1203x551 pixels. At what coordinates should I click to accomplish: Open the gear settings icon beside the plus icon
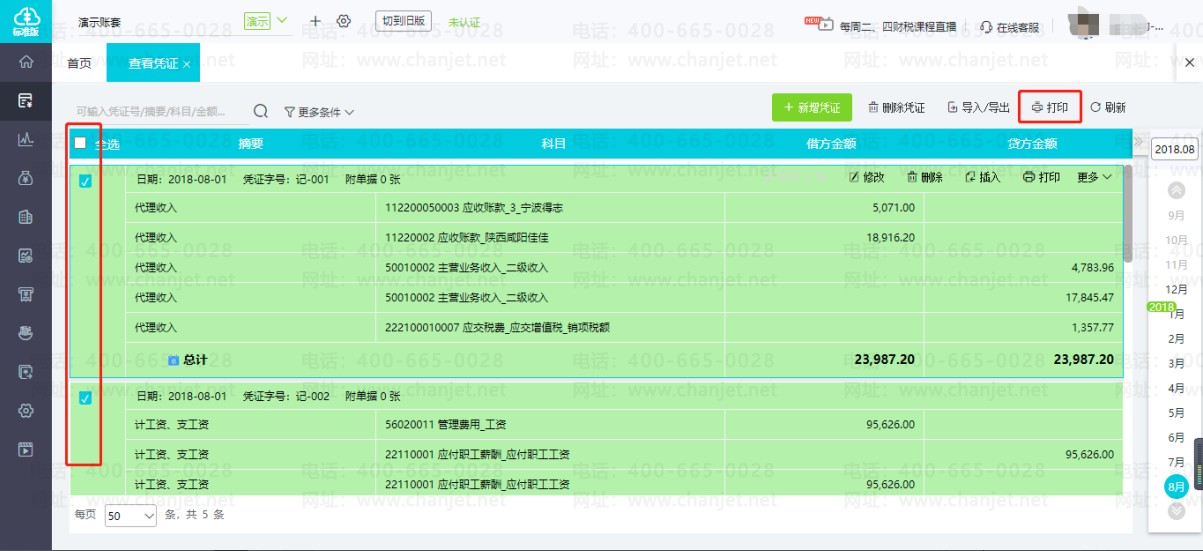click(x=344, y=21)
